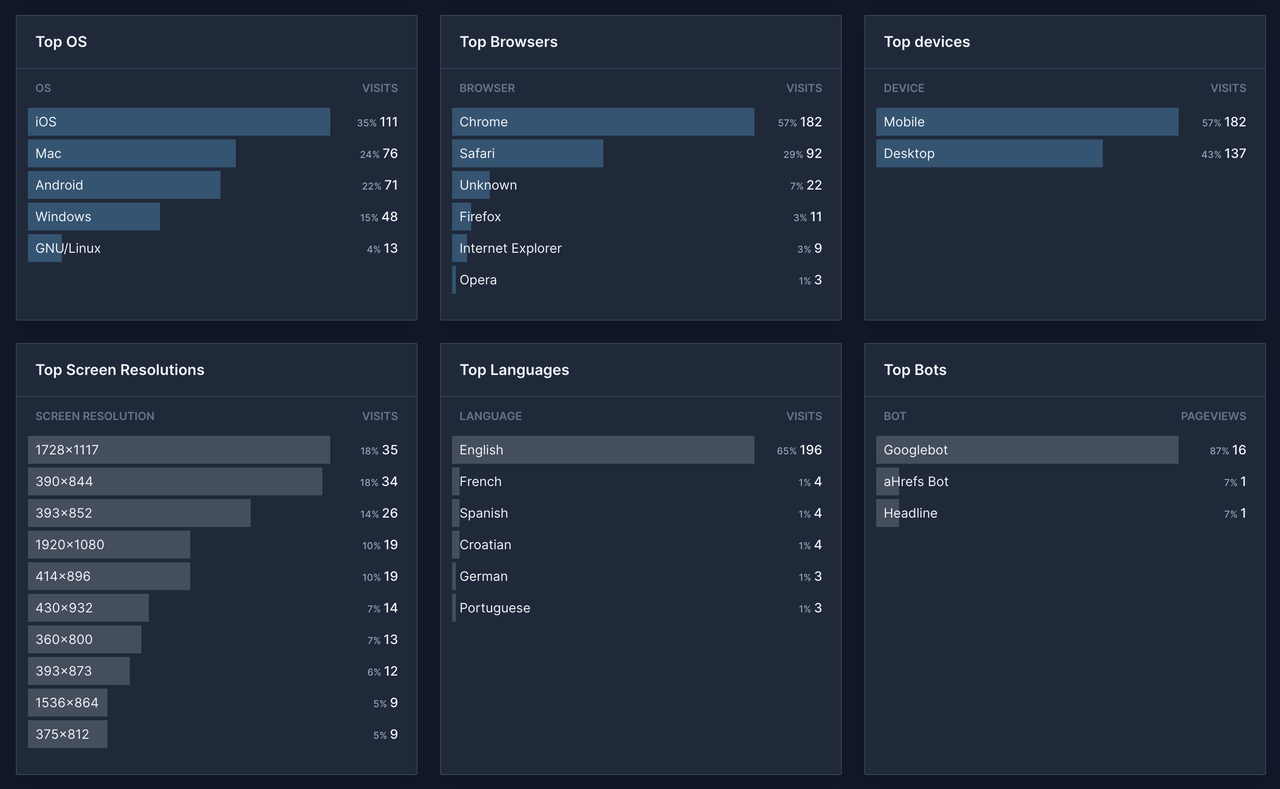This screenshot has height=789, width=1280.
Task: Sort Top OS by VISITS column
Action: [380, 87]
